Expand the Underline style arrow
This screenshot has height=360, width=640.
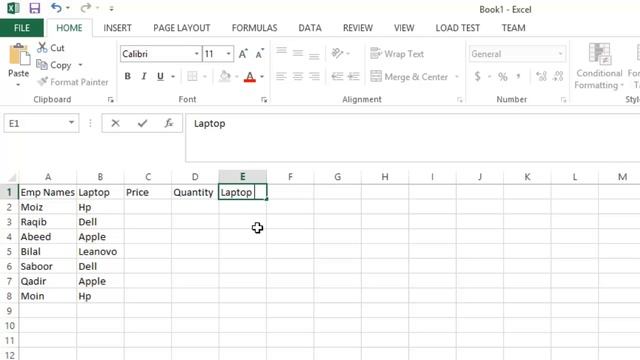click(173, 76)
